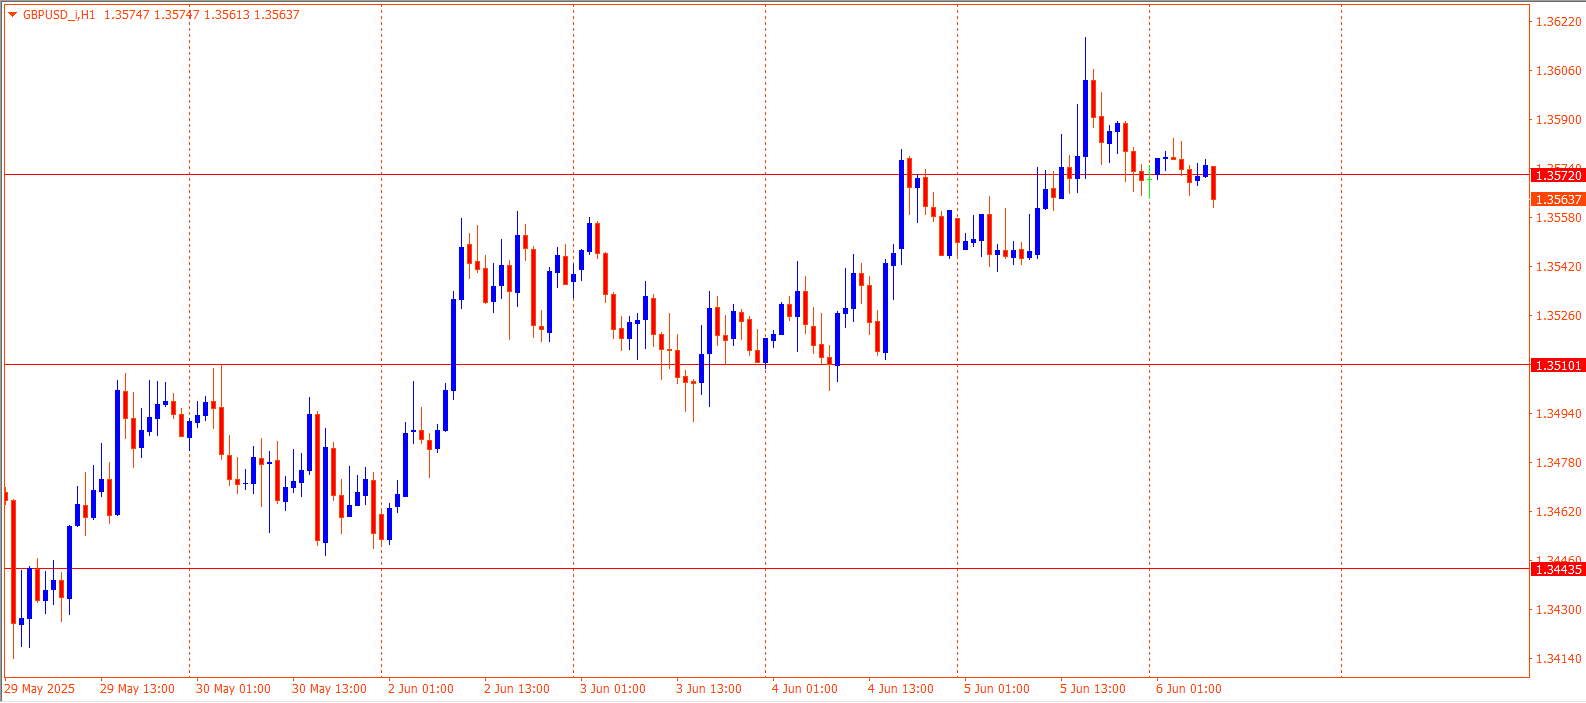Click the 1.34435 horizontal level price tag
The image size is (1586, 703).
point(1558,570)
